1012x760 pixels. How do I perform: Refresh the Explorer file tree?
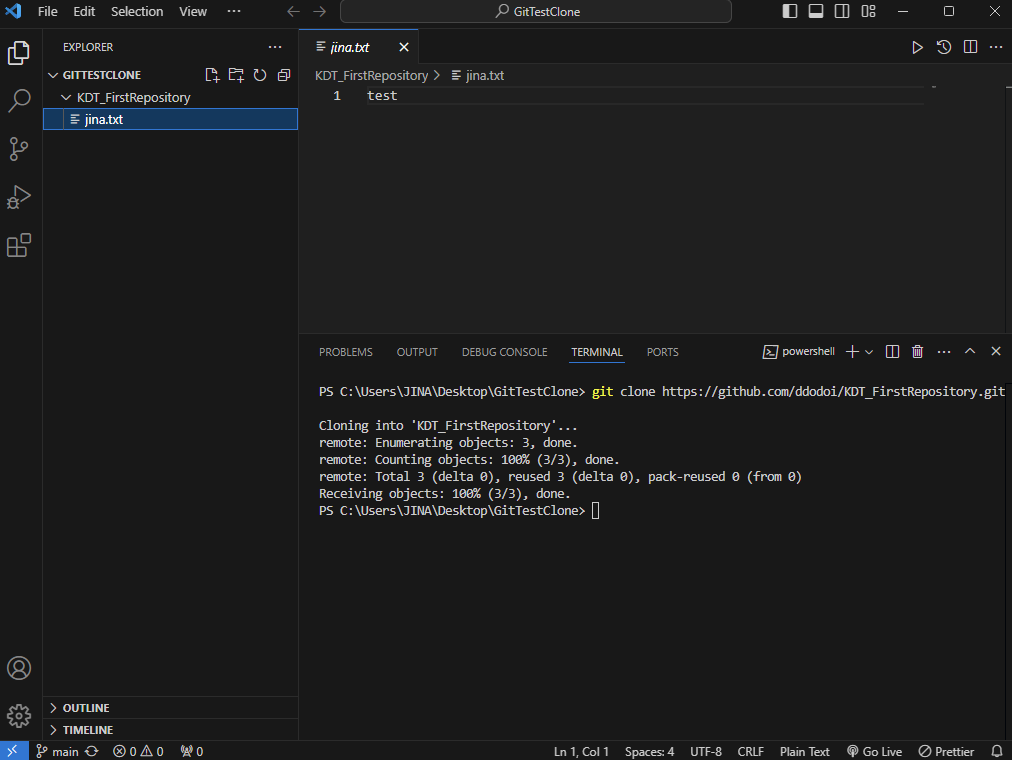coord(260,75)
